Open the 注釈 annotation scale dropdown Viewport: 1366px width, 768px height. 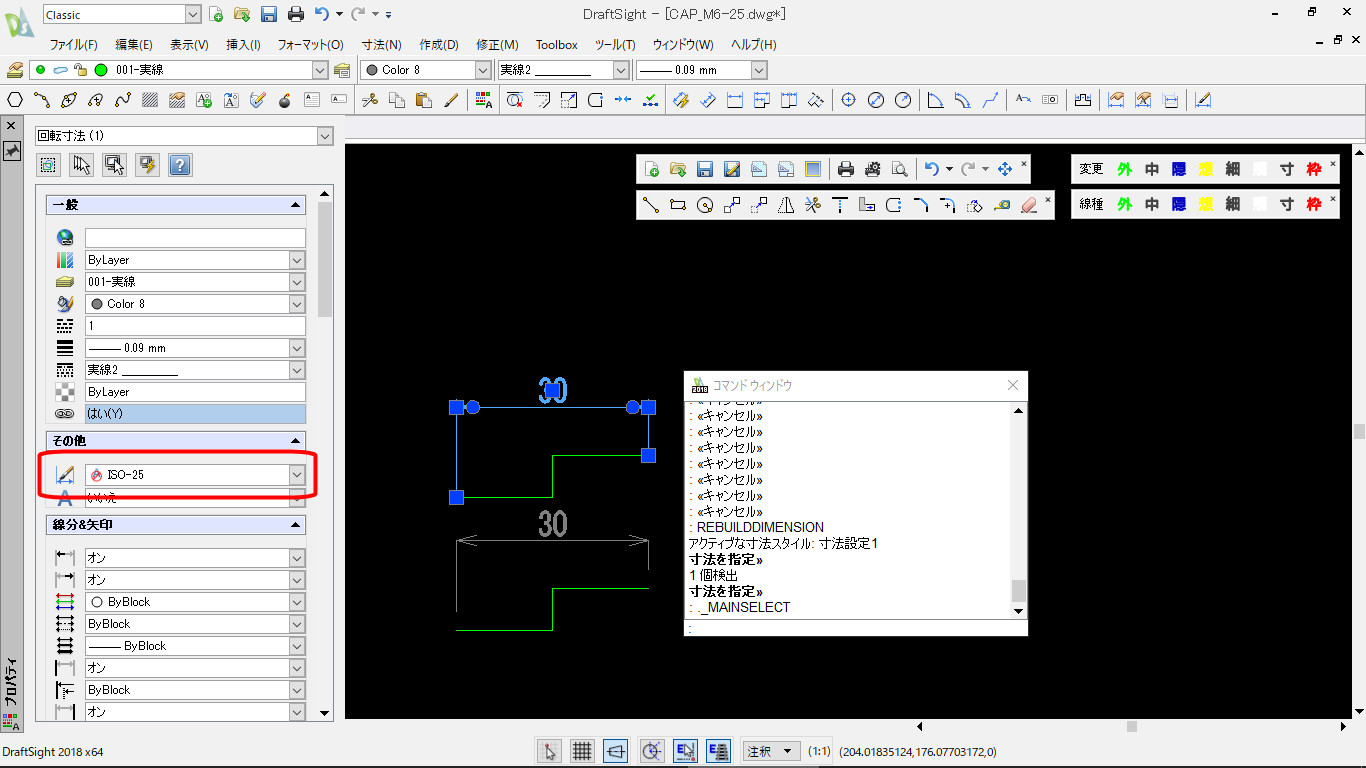tap(772, 751)
